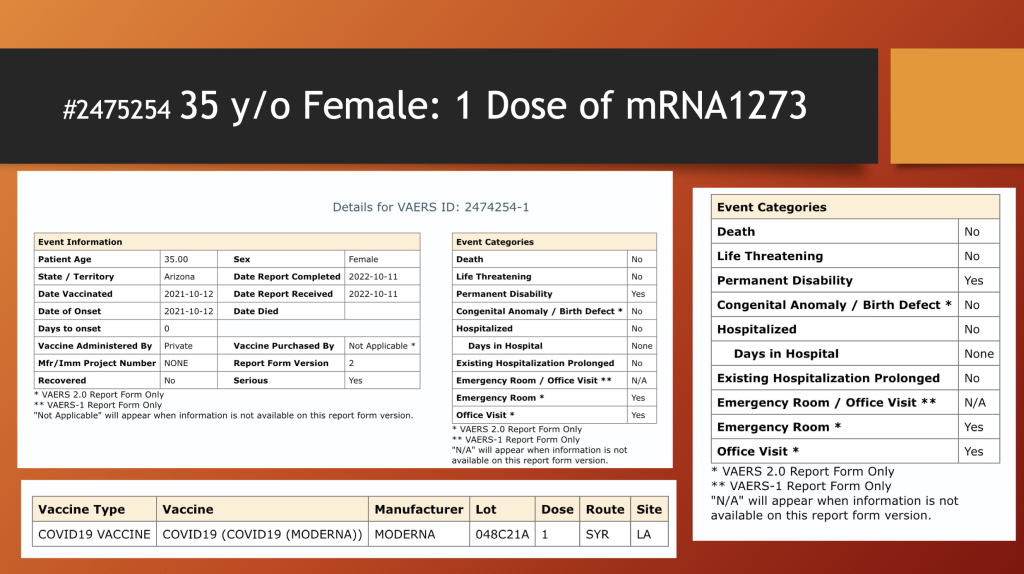Select the 'COVID19 (COVID19 (MODERNA))' vaccine cell

262,534
